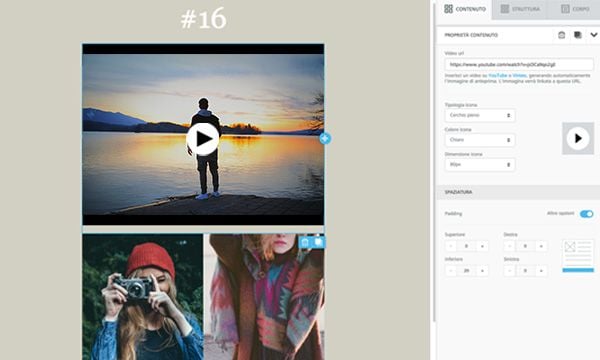Increase the Destra padding value
The width and height of the screenshot is (600, 360).
tap(541, 246)
